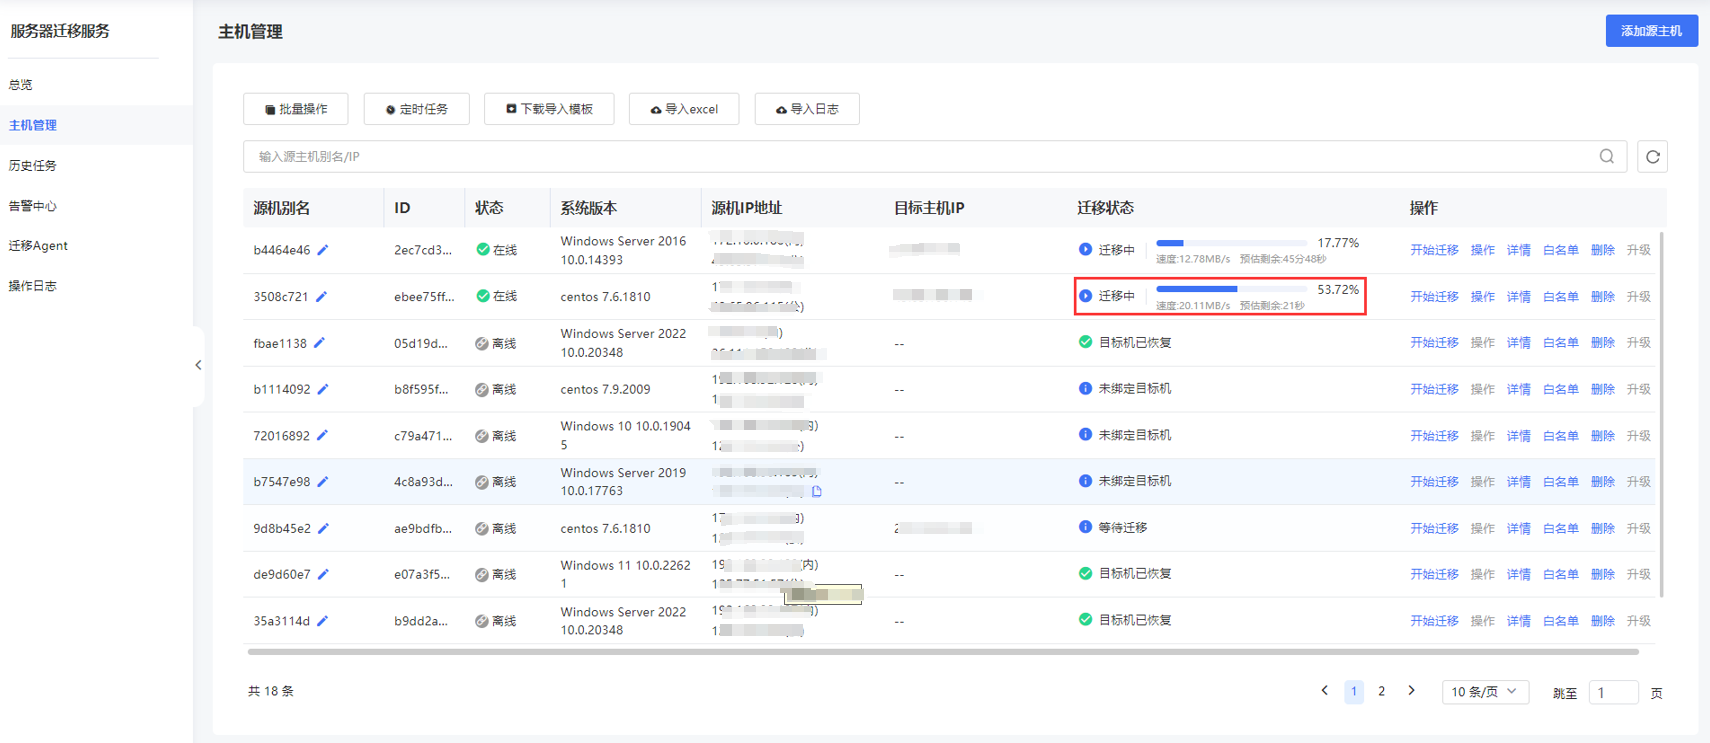Click the horizontal table scrollbar

tap(943, 652)
